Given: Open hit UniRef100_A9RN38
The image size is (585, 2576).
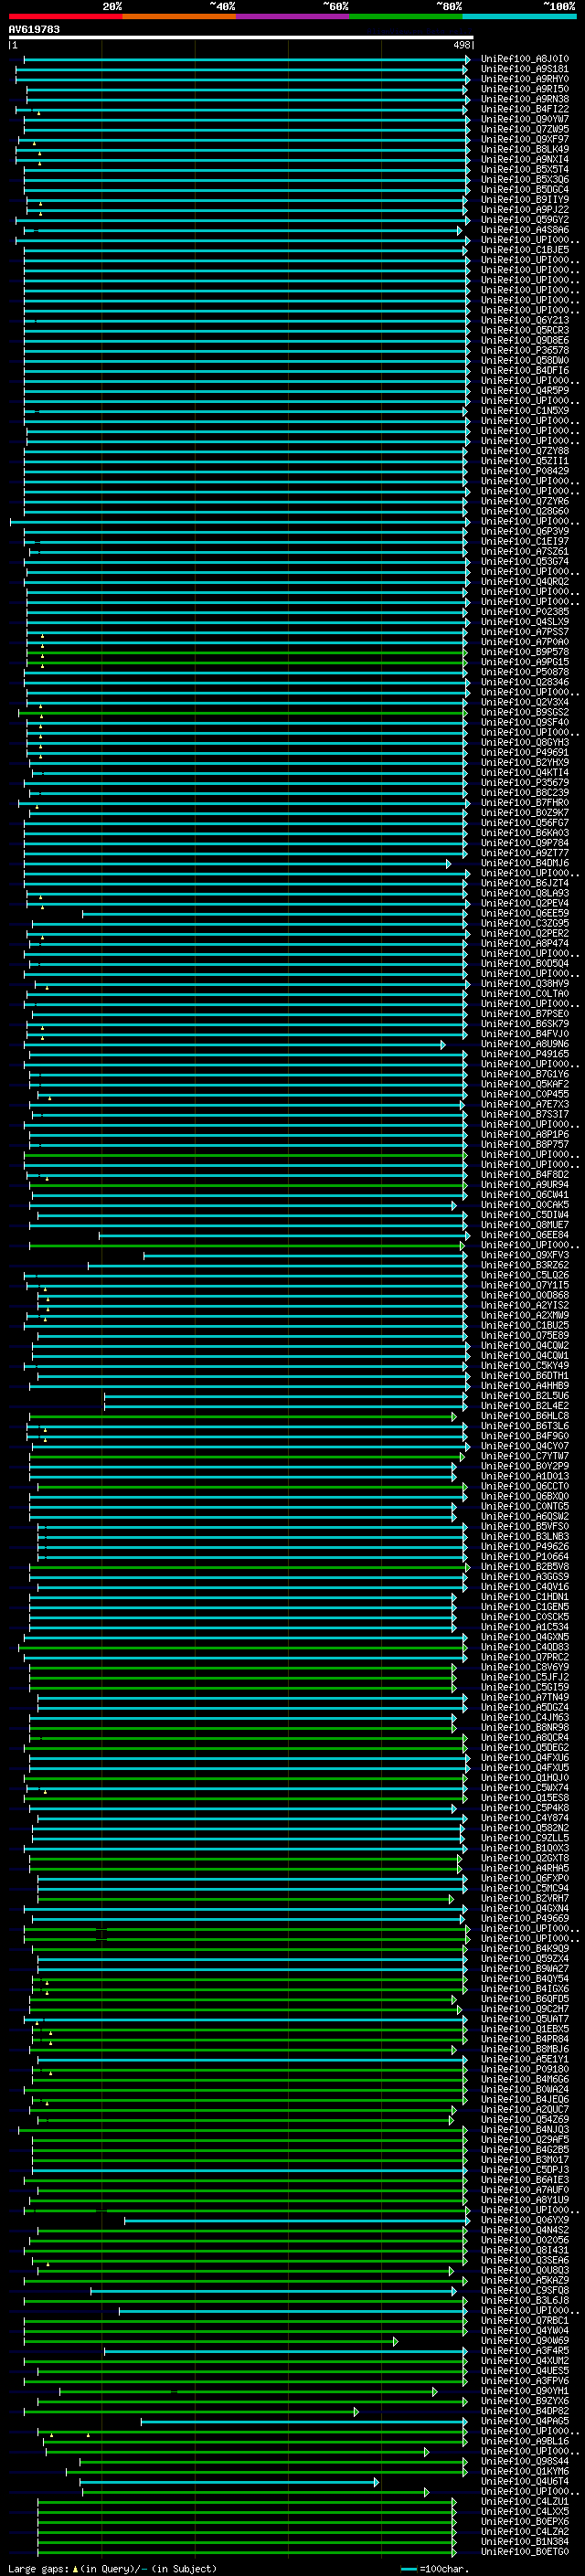Looking at the screenshot, I should pos(525,99).
